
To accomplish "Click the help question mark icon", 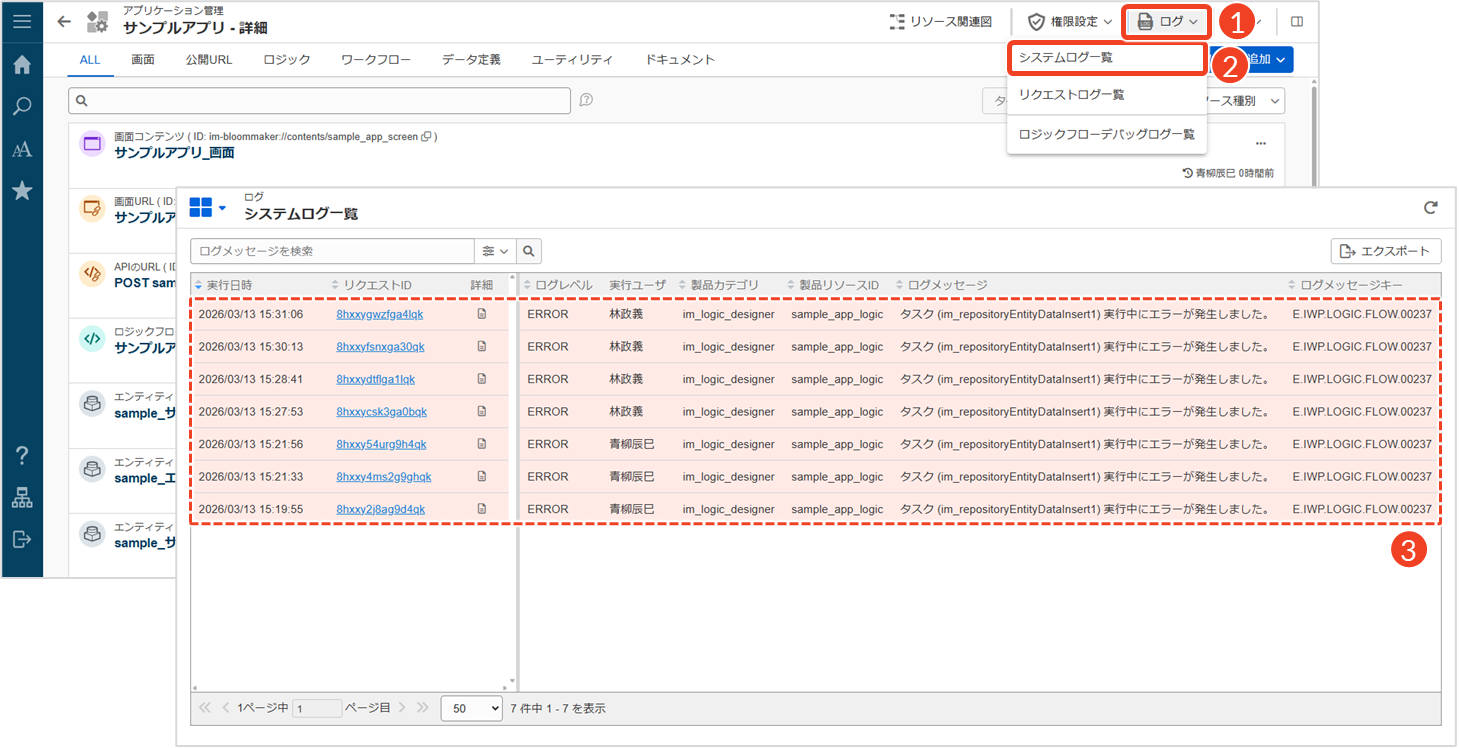I will pyautogui.click(x=21, y=456).
